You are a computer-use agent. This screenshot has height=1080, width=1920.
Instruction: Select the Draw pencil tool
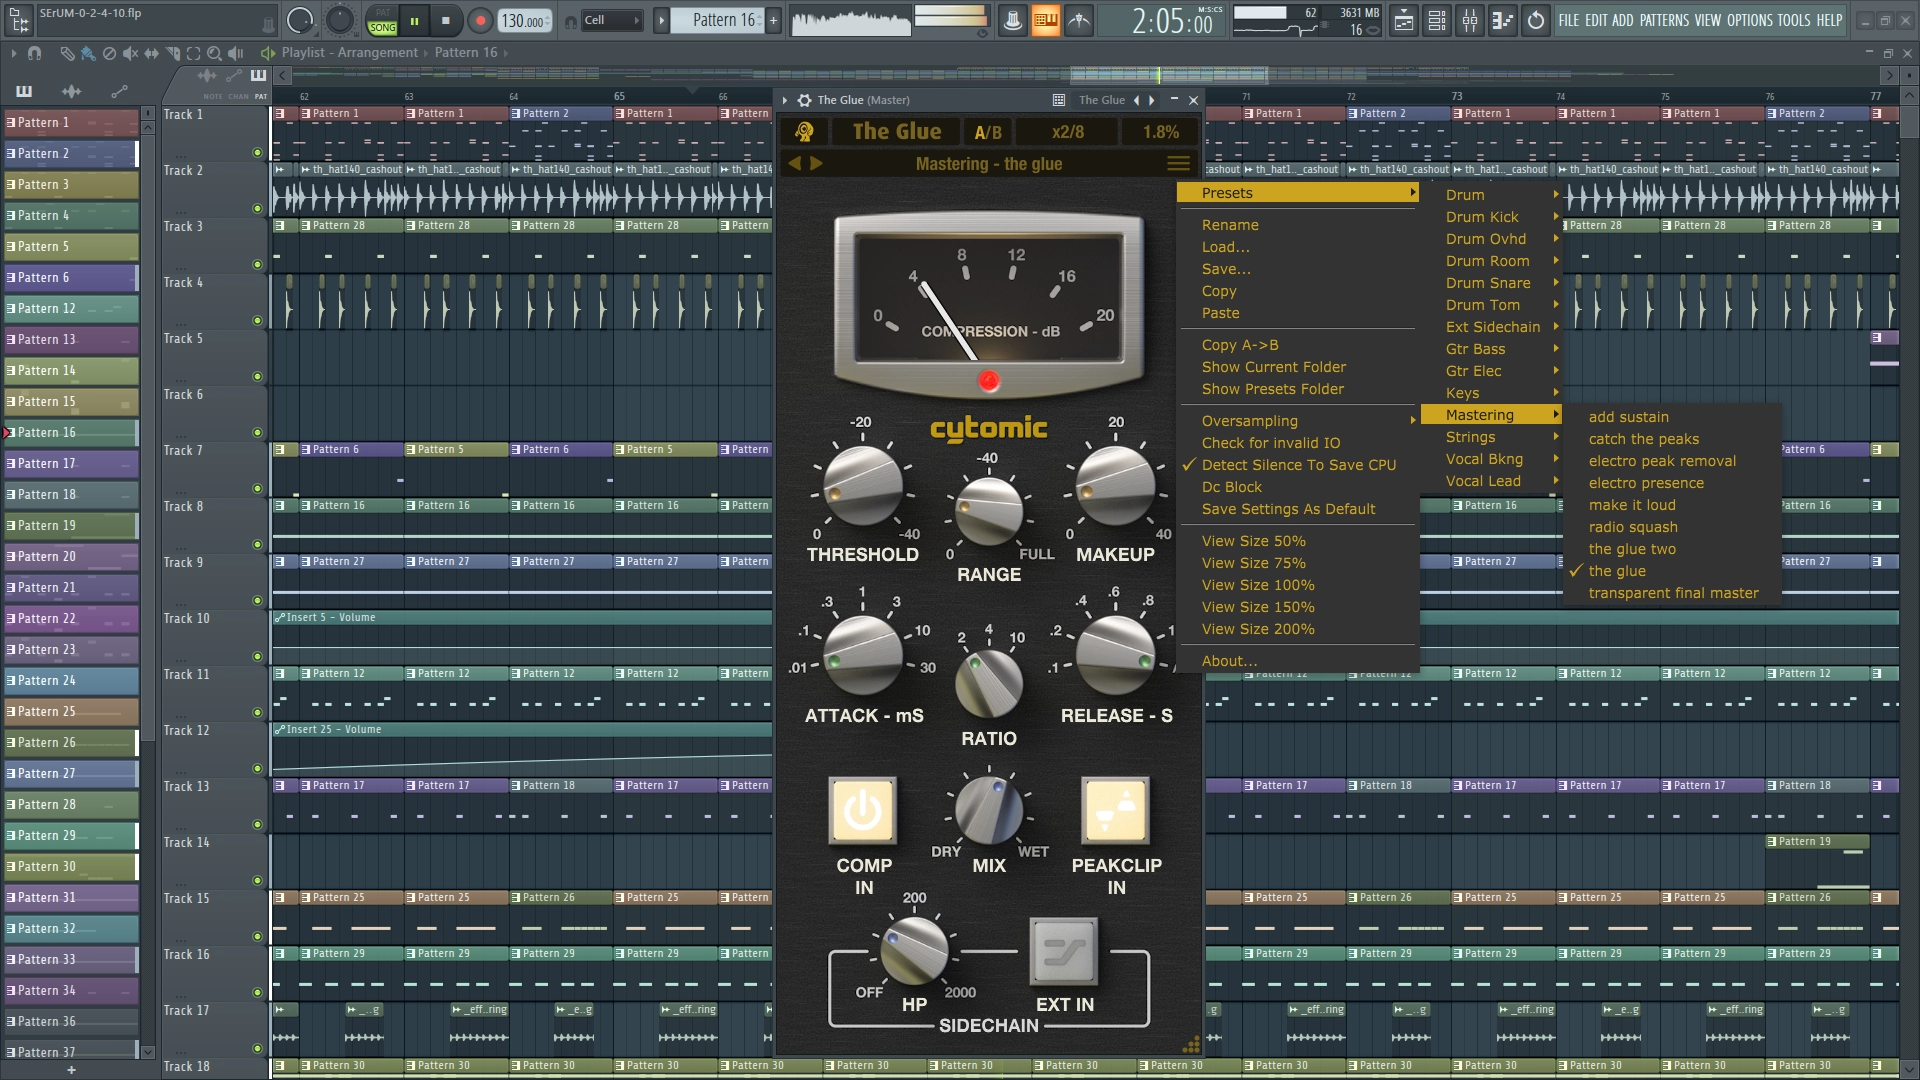67,53
